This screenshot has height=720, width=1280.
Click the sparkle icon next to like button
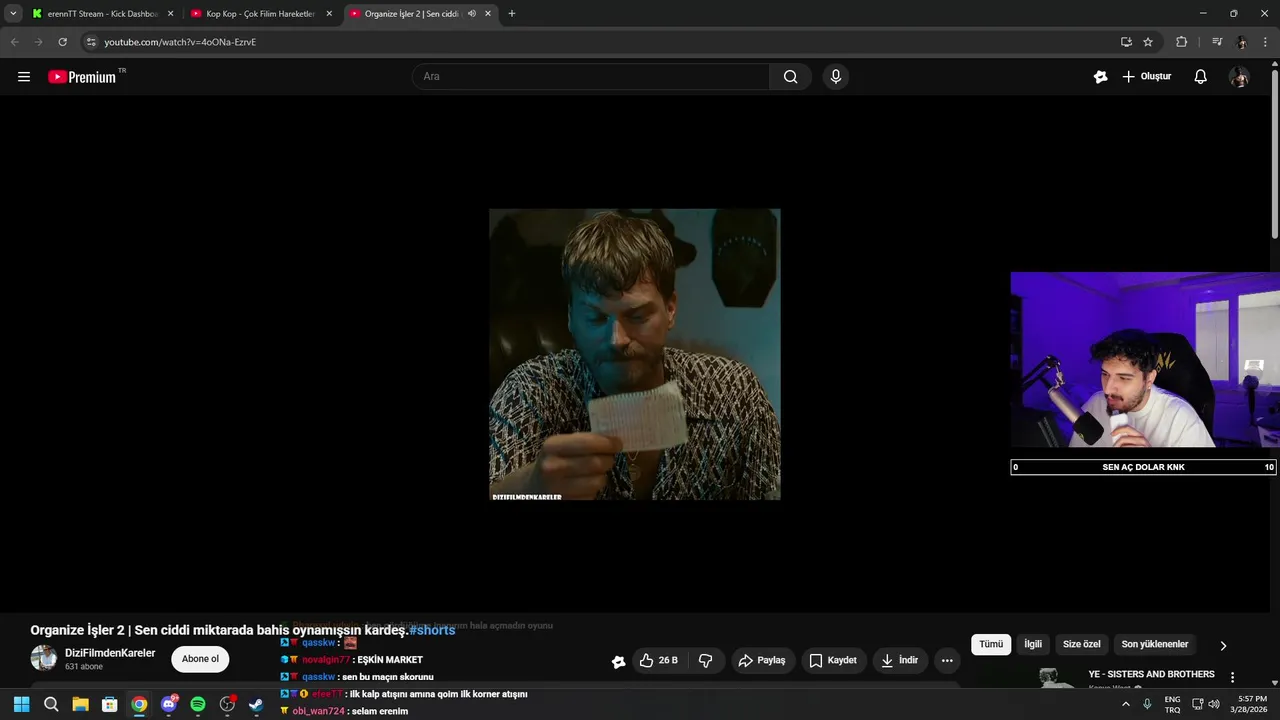(x=619, y=661)
